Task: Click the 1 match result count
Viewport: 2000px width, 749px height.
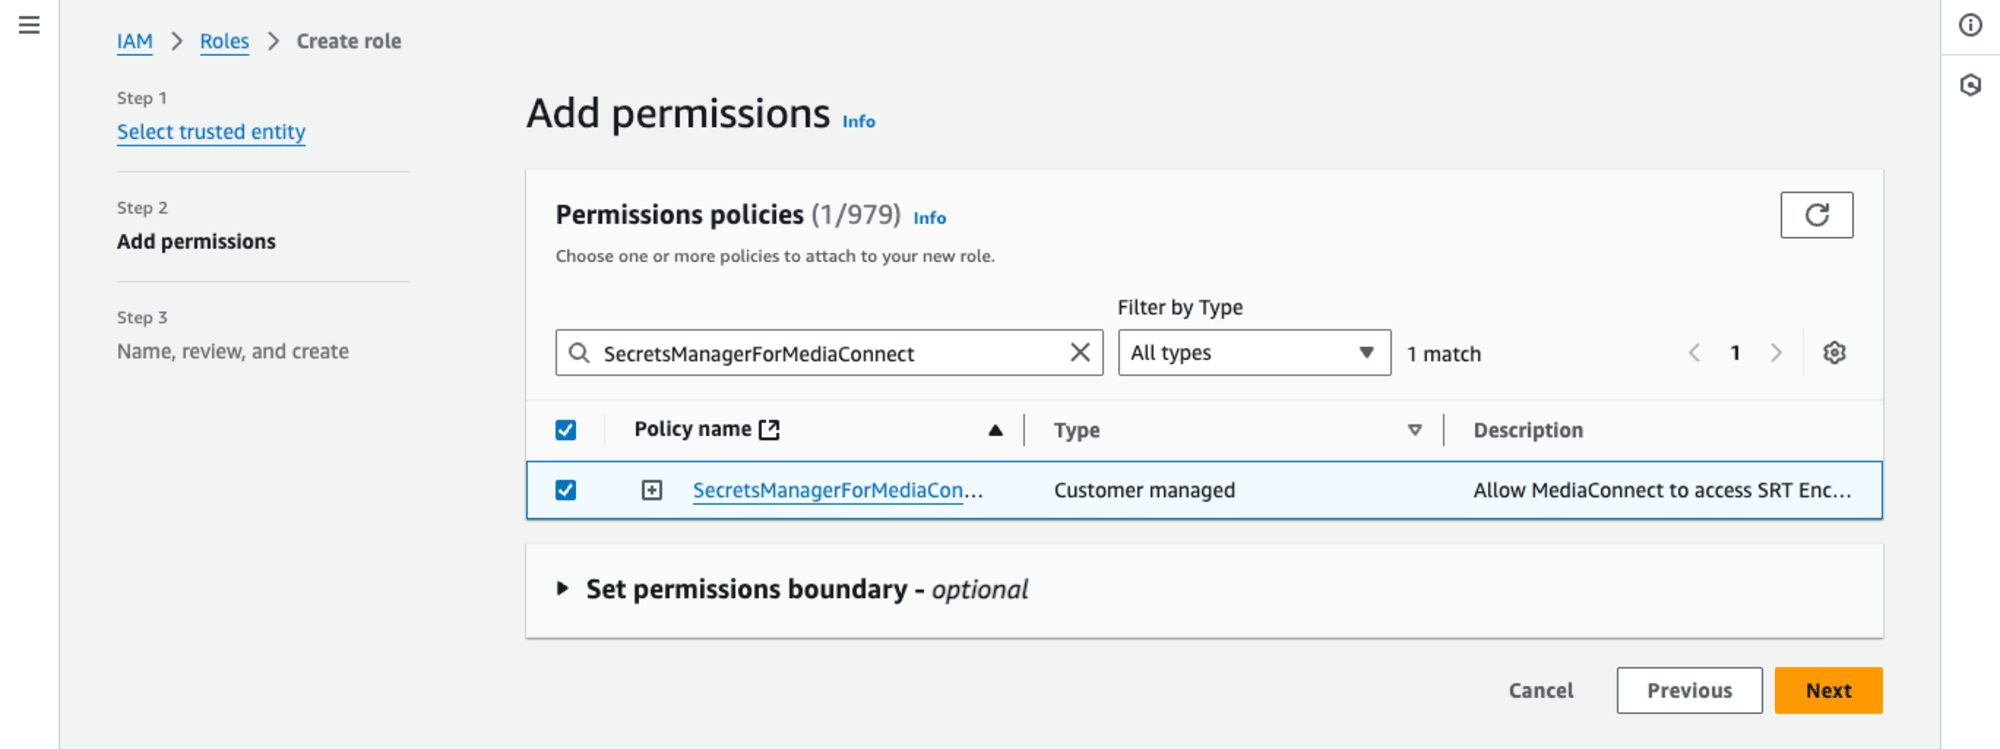Action: [x=1443, y=354]
